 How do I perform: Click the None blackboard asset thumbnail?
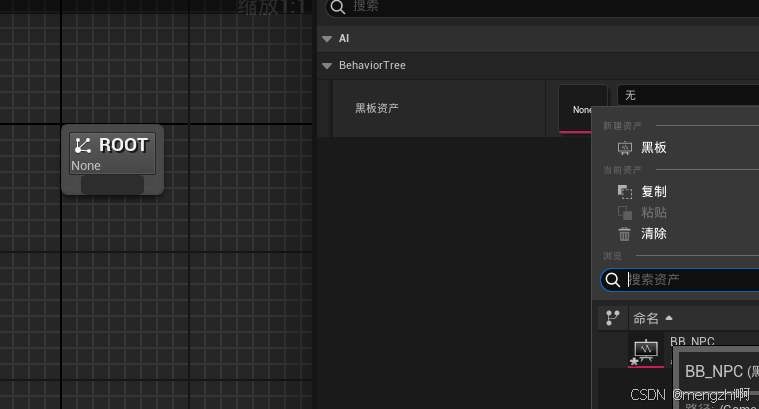pyautogui.click(x=582, y=109)
